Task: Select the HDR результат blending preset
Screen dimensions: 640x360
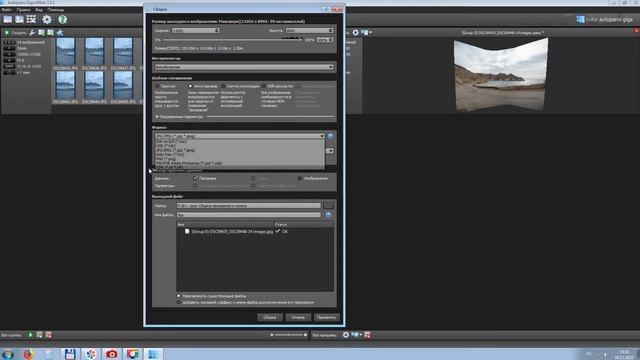Action: click(x=264, y=86)
